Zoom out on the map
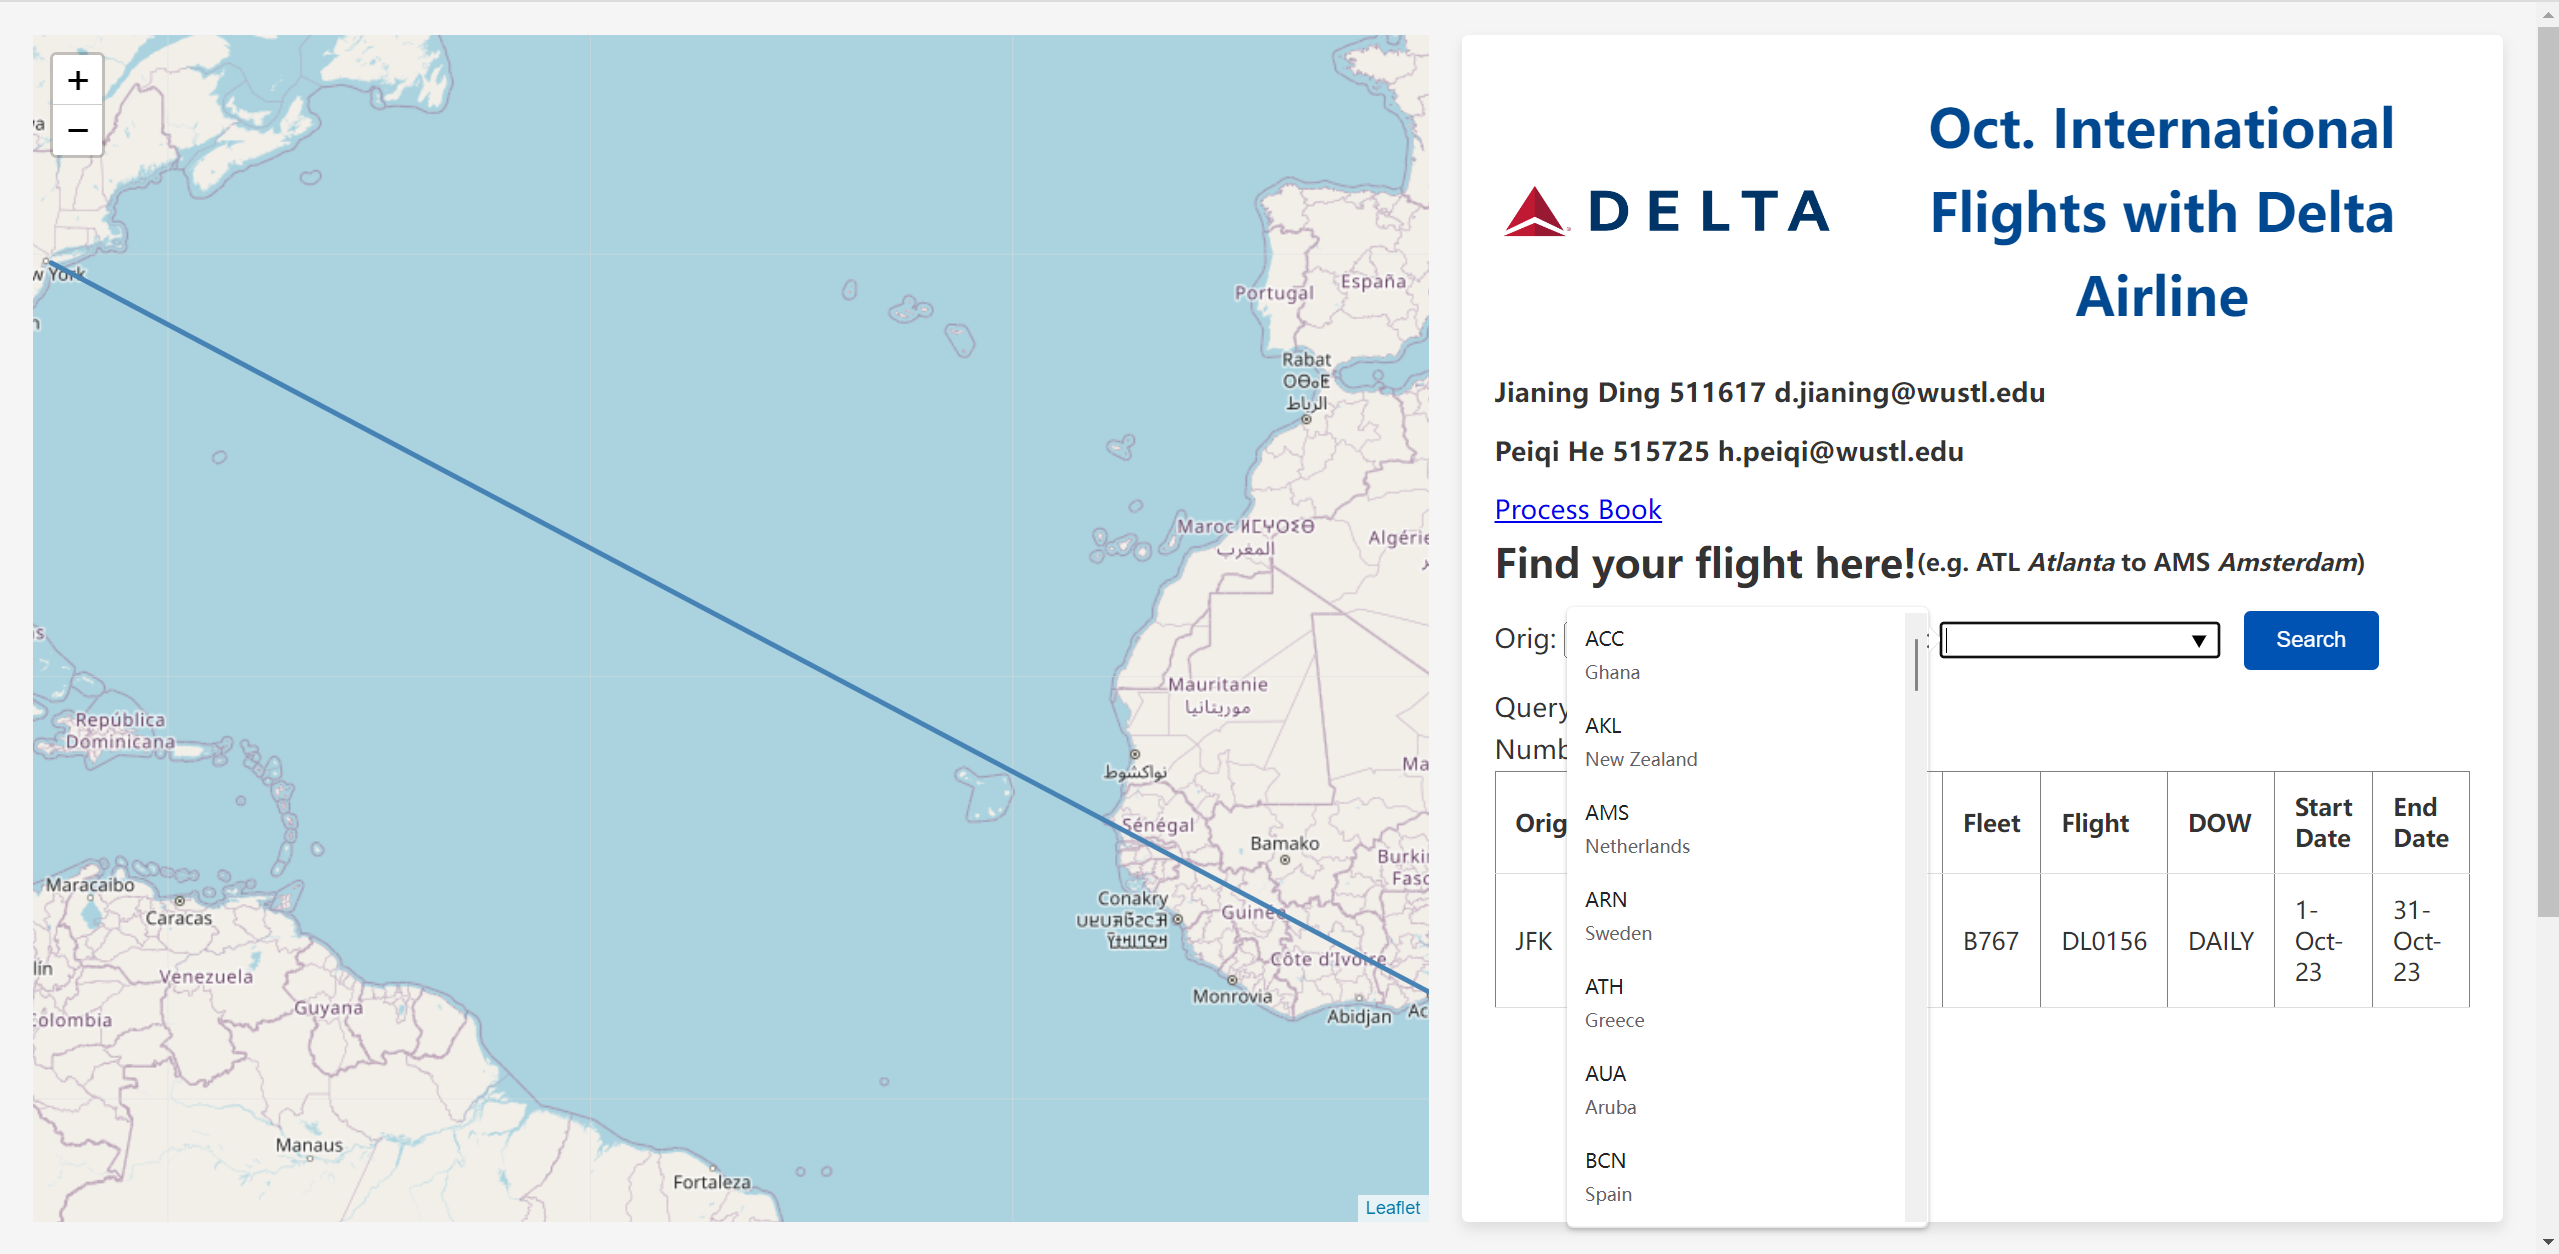The height and width of the screenshot is (1254, 2559). click(x=78, y=130)
